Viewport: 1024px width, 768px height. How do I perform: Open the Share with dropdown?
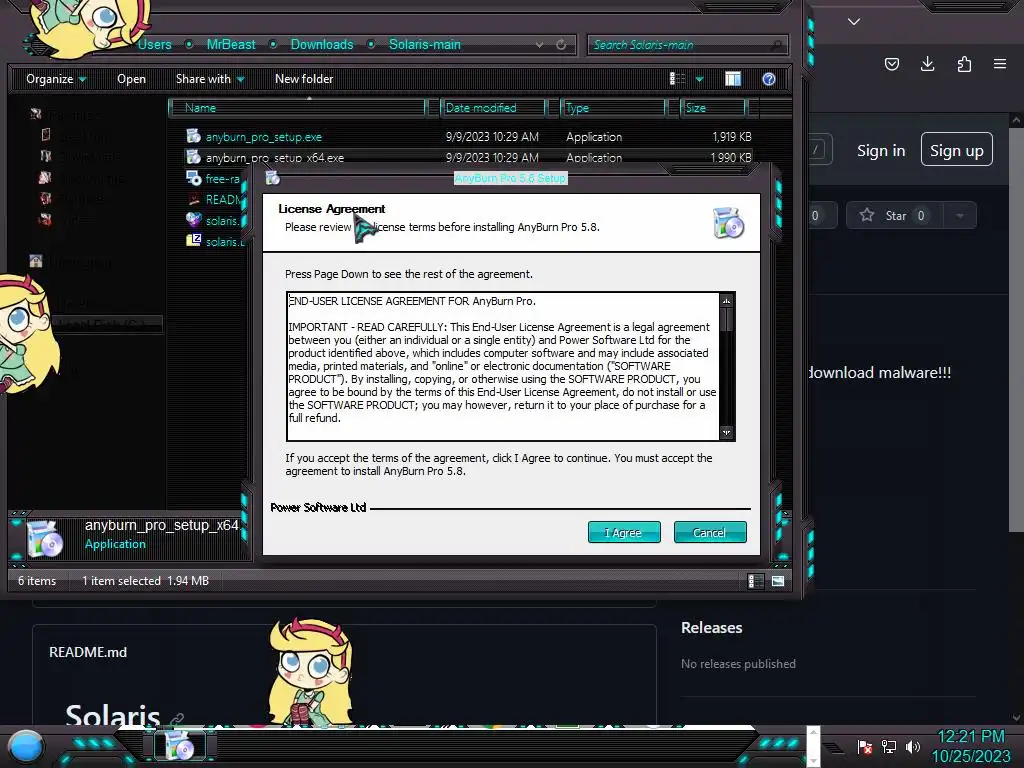pos(210,79)
